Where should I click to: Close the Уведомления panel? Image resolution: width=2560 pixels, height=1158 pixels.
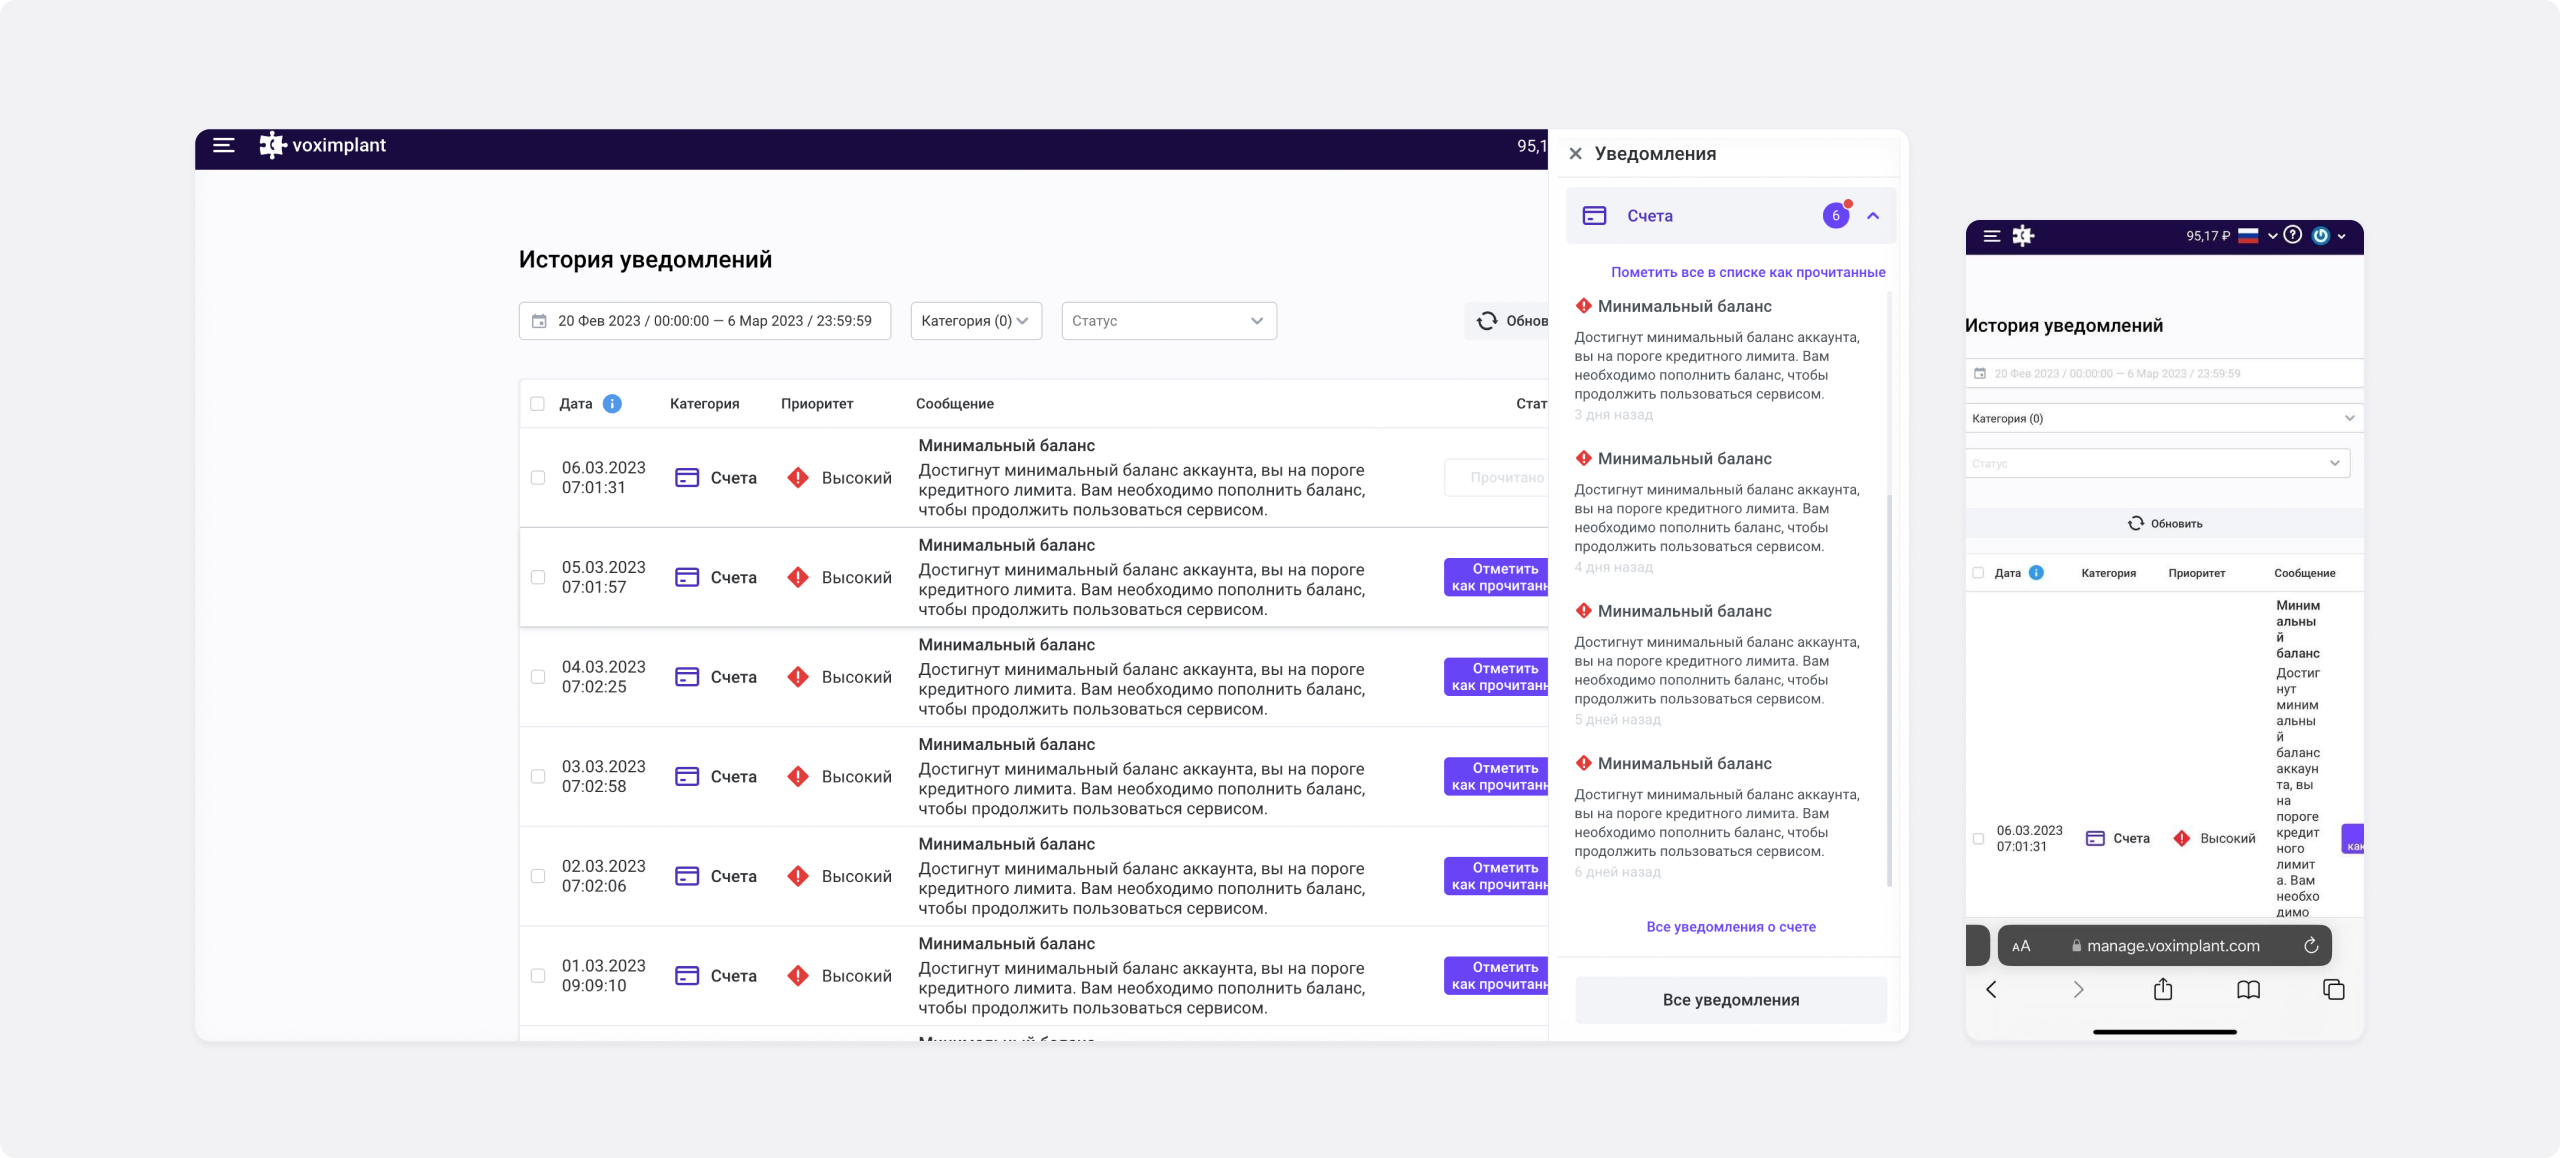[x=1575, y=154]
